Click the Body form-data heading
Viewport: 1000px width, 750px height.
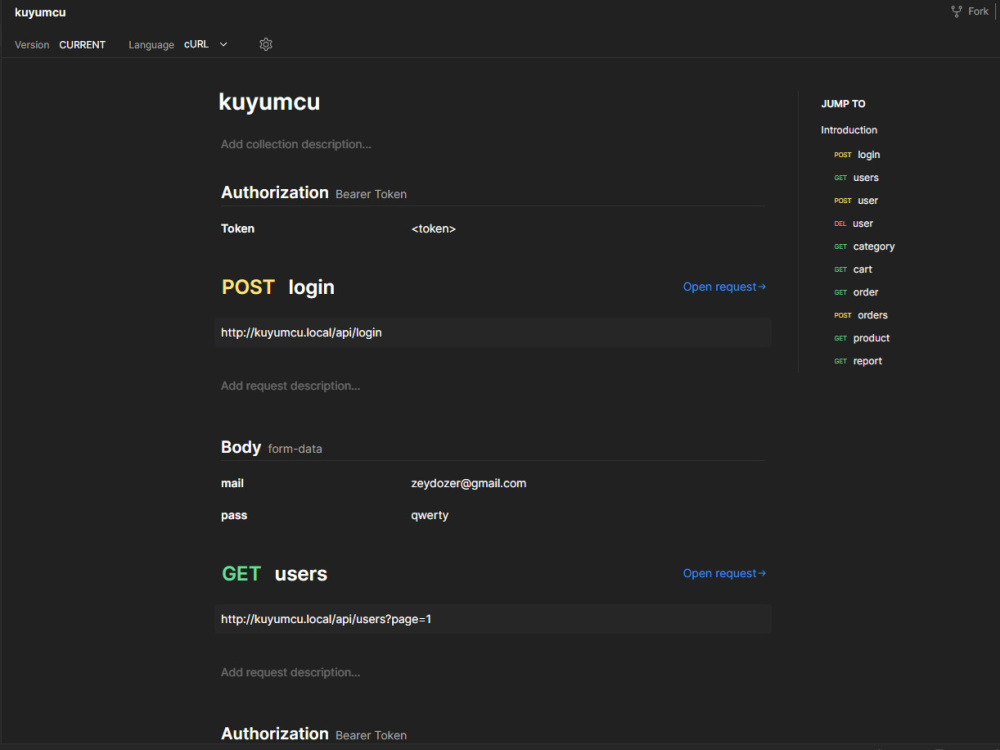pyautogui.click(x=271, y=448)
